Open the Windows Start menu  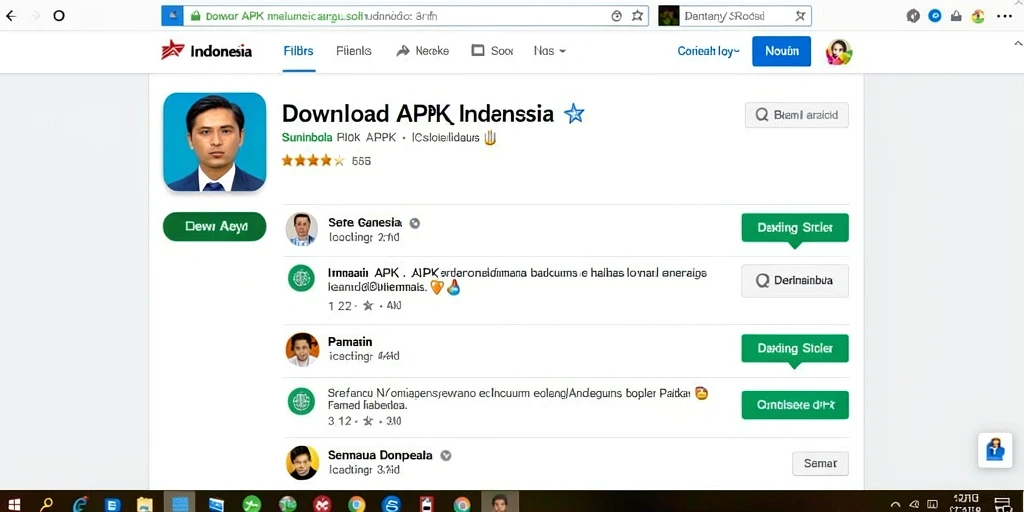(x=14, y=504)
